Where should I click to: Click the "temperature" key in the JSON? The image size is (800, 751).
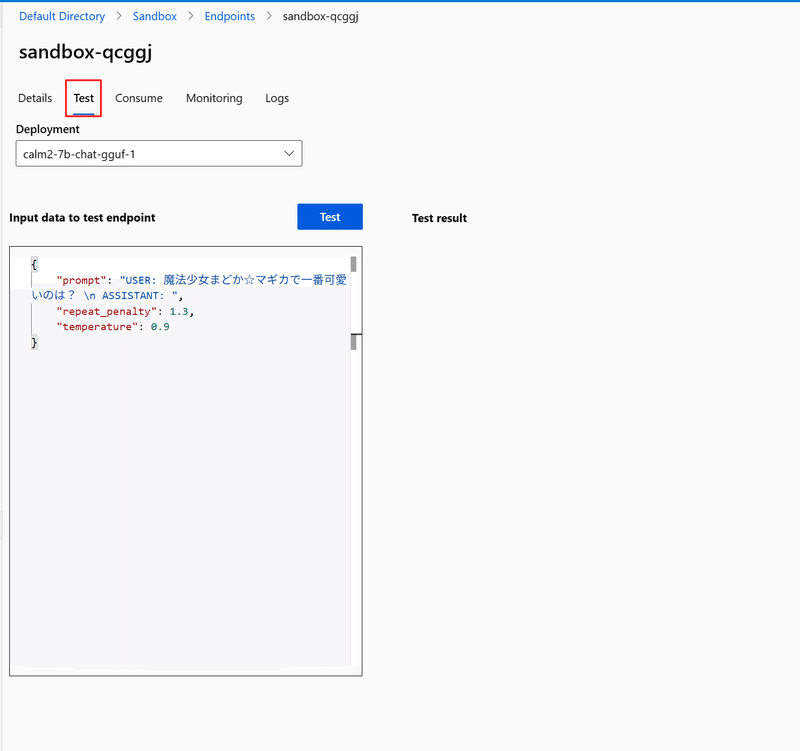point(97,327)
